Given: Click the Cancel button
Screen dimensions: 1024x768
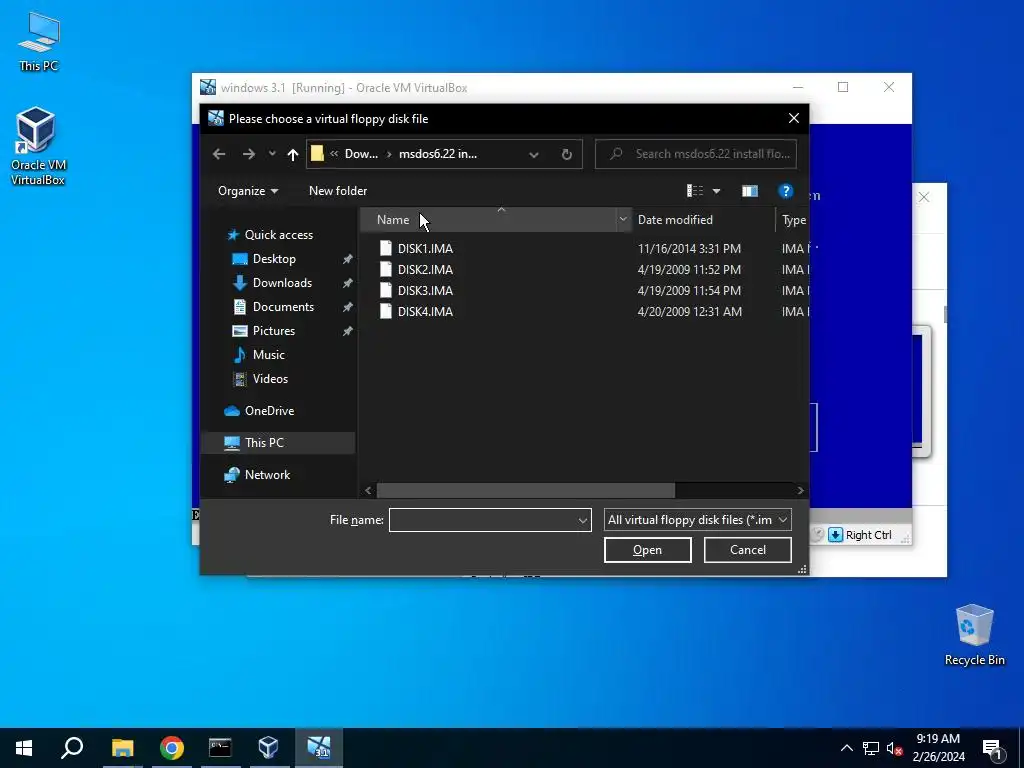Looking at the screenshot, I should coord(748,550).
